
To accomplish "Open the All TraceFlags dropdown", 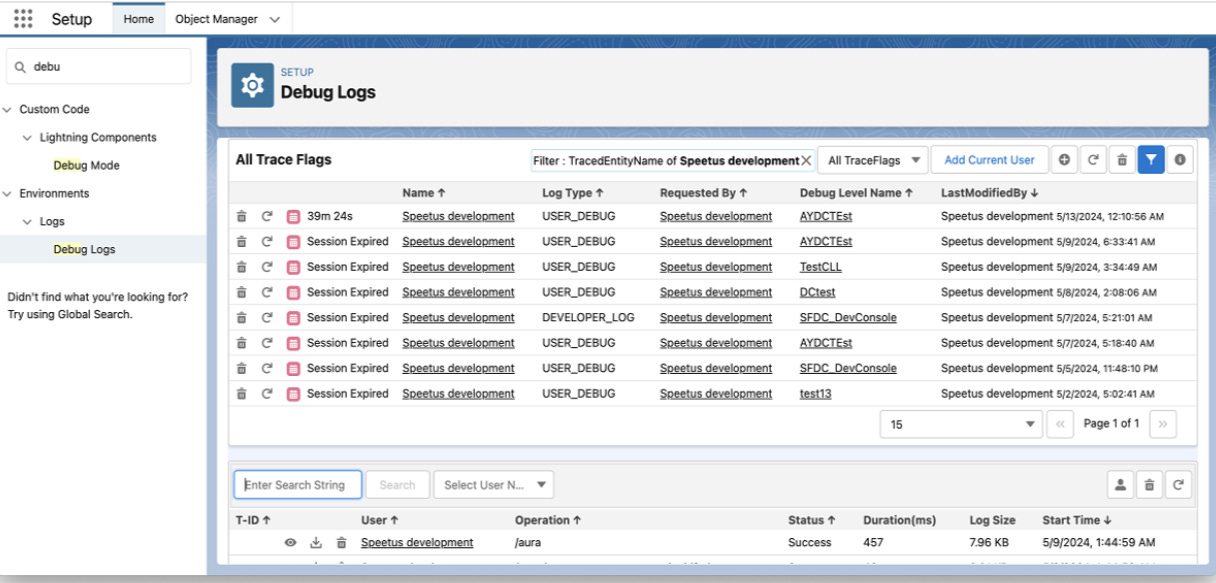I will 871,160.
